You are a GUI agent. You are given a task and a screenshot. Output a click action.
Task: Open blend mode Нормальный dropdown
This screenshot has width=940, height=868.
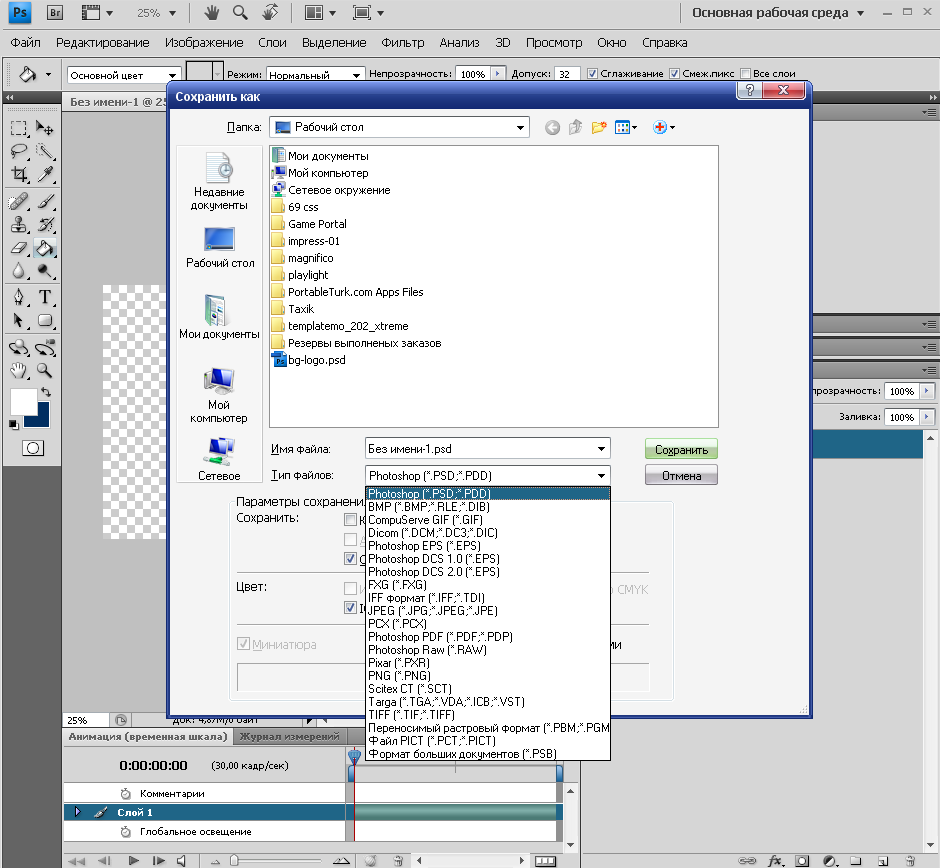click(356, 76)
